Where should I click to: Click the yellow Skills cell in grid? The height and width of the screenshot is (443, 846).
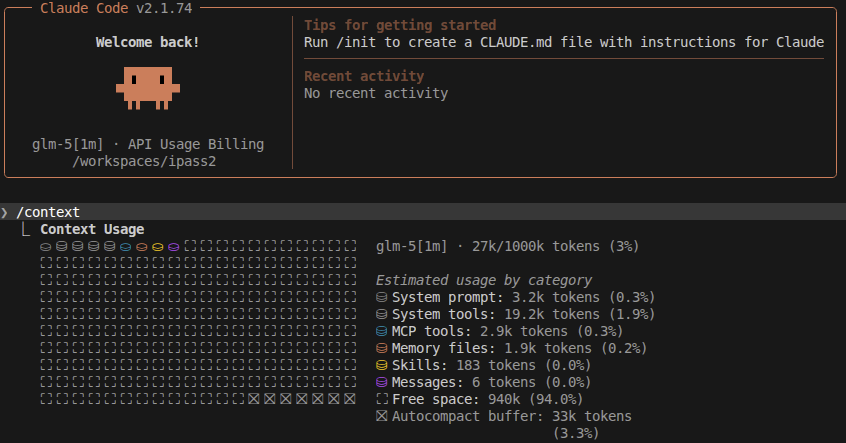tap(158, 247)
